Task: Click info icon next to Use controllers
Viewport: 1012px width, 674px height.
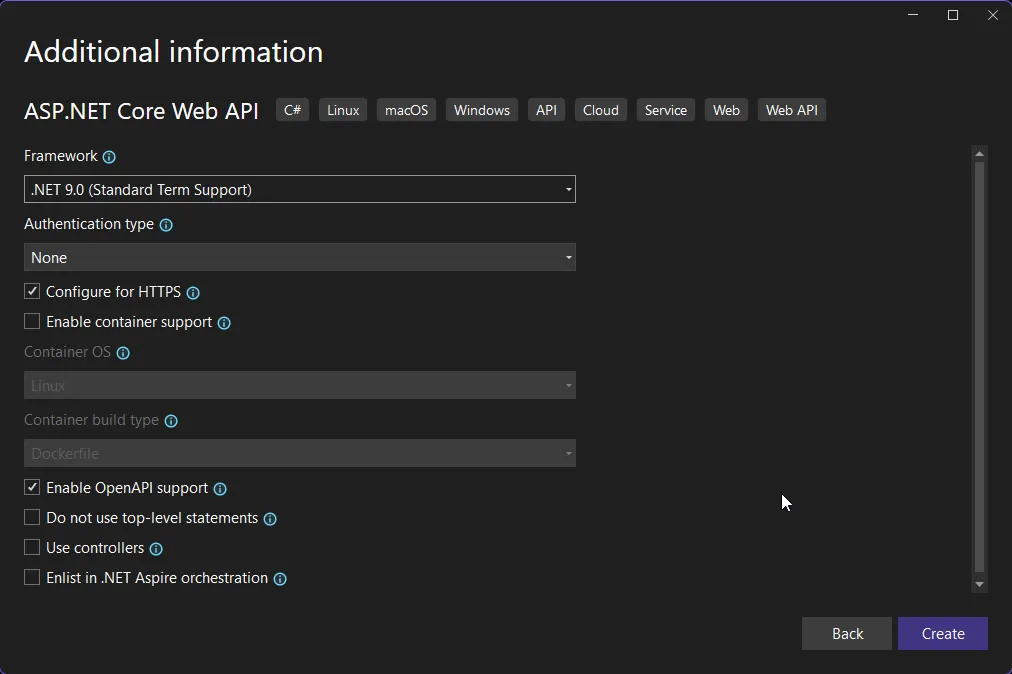Action: tap(156, 549)
